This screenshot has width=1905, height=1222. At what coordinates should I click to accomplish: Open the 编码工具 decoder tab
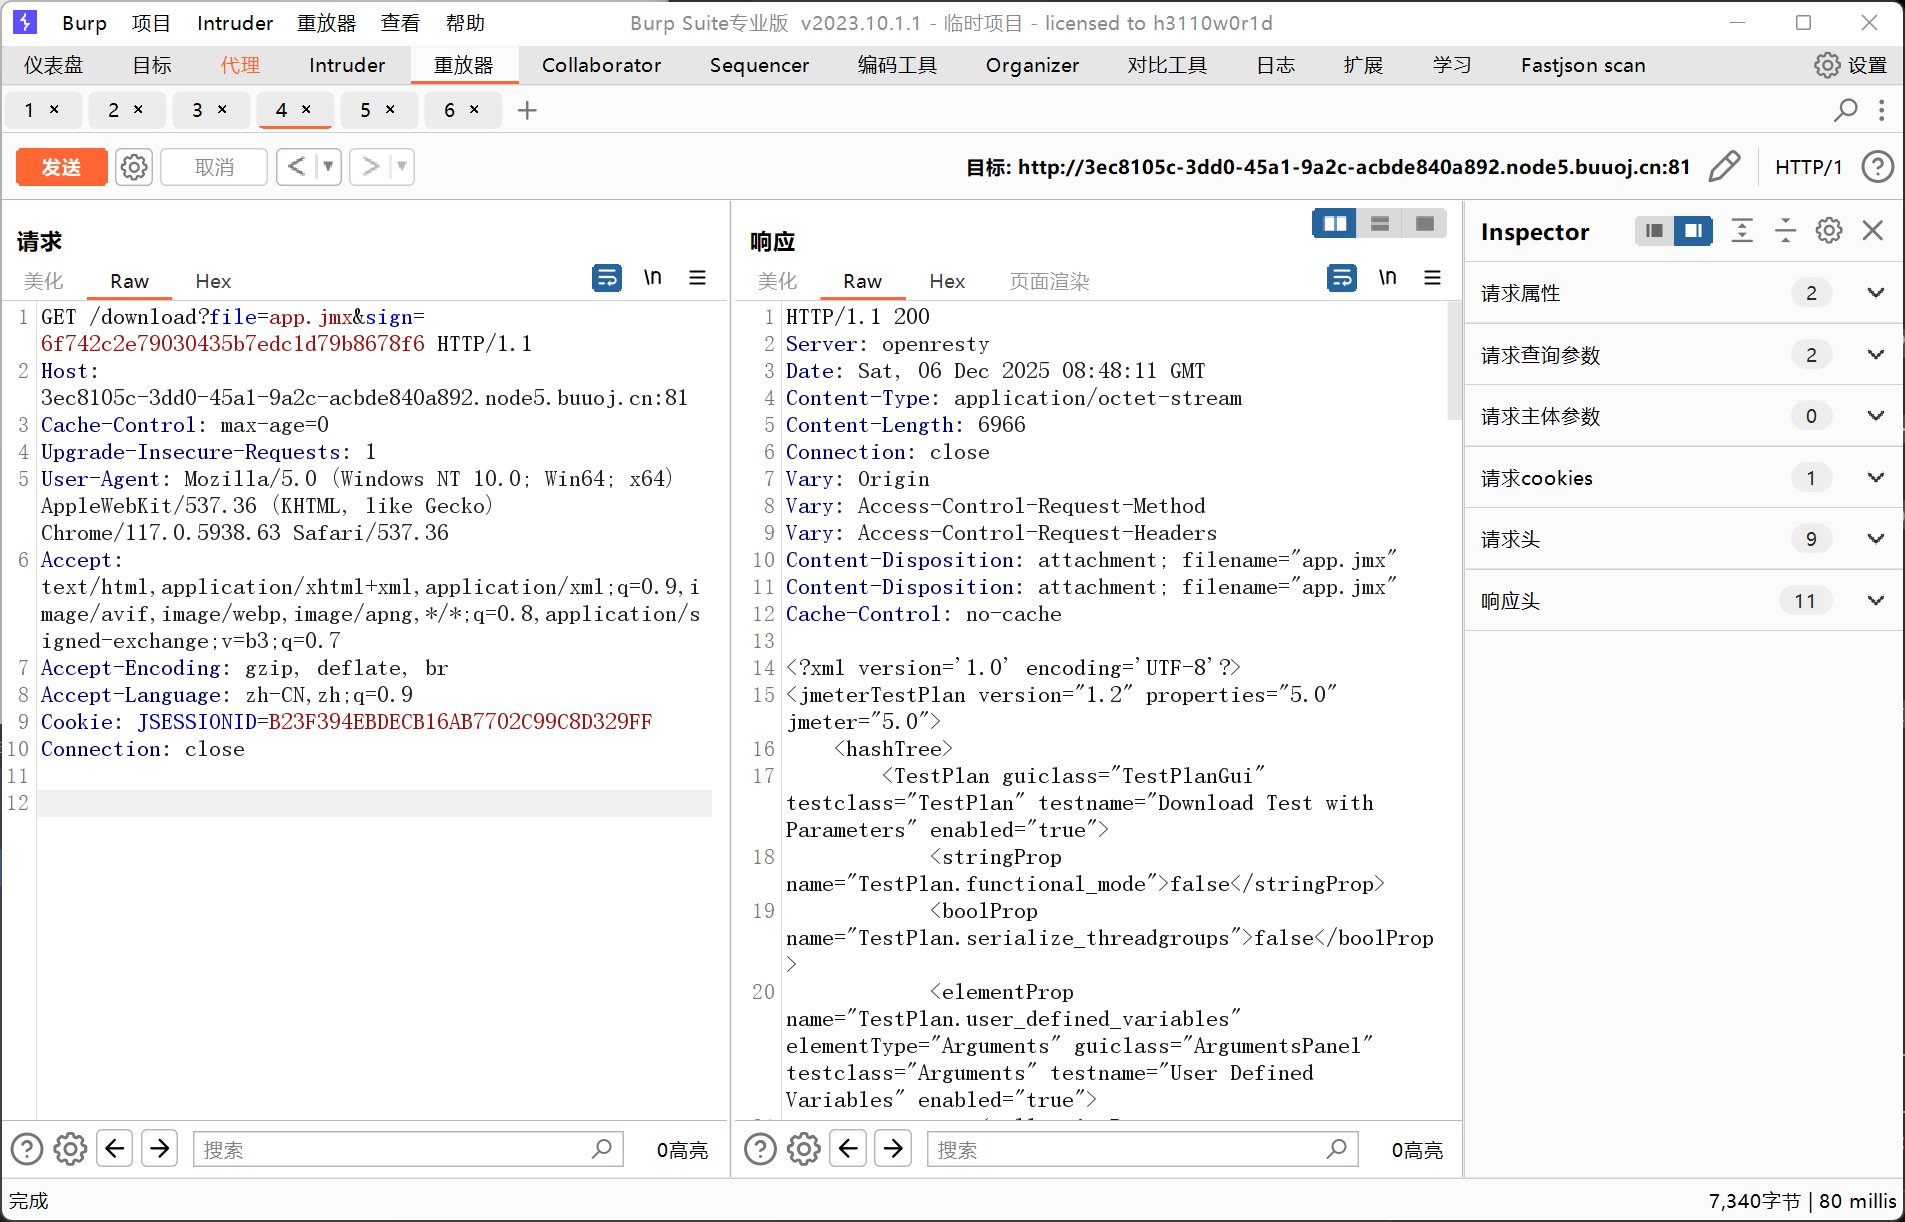pyautogui.click(x=897, y=65)
